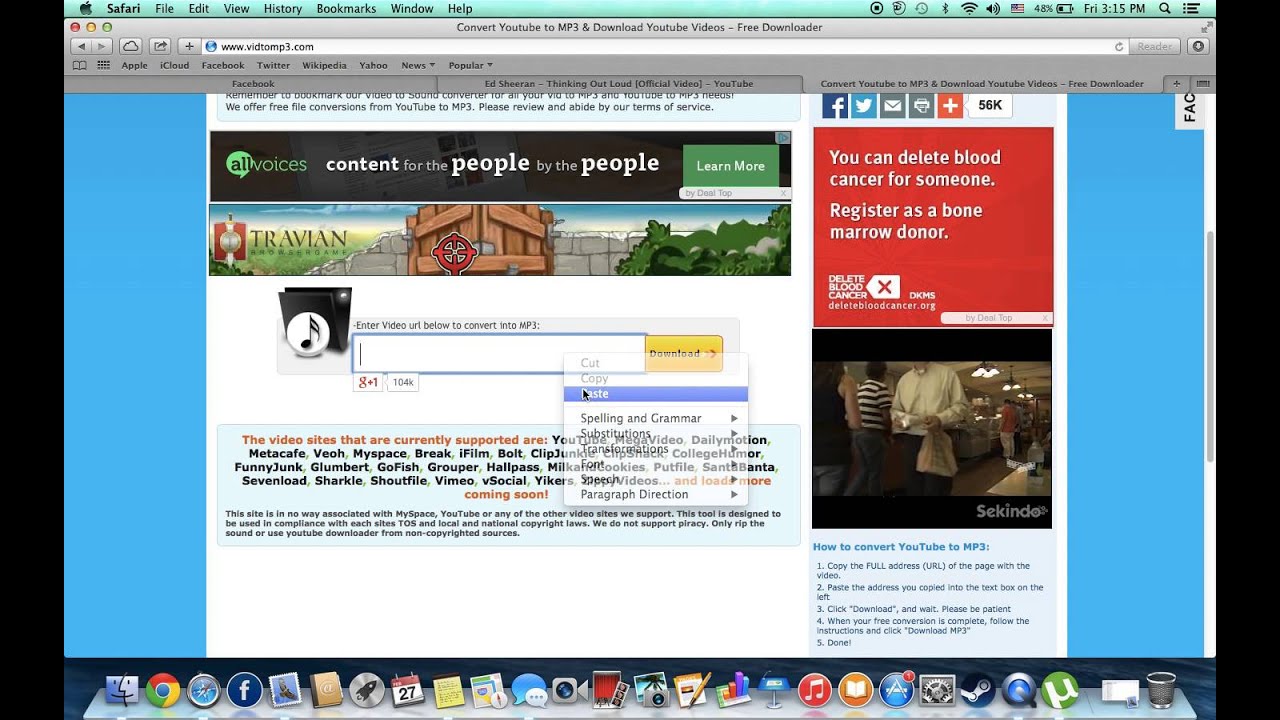Expand News bookmarks folder dropdown
This screenshot has height=720, width=1280.
tap(418, 65)
